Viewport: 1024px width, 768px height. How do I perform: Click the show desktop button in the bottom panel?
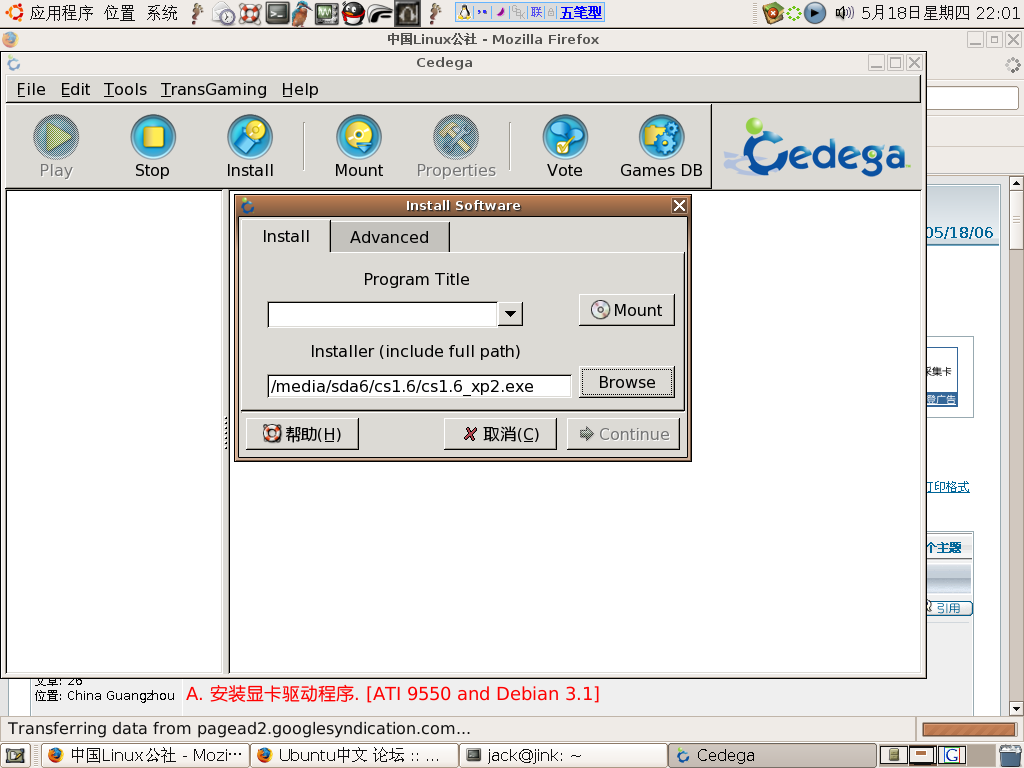click(x=15, y=756)
